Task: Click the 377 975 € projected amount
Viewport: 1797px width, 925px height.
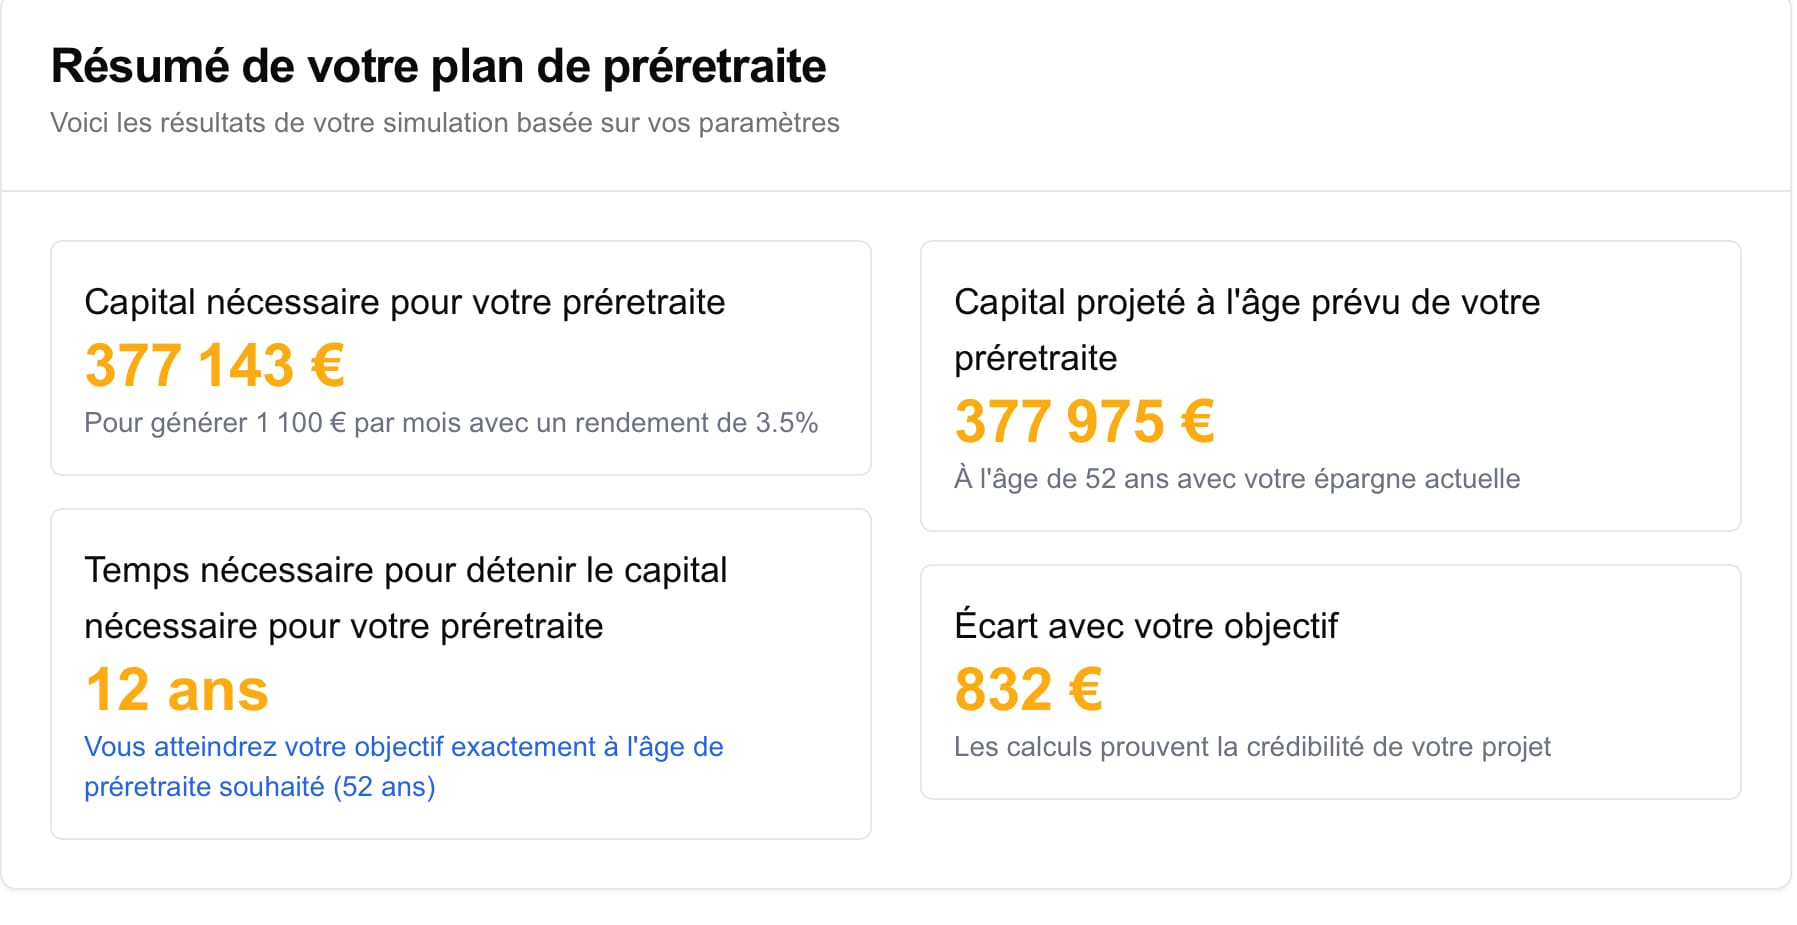Action: (x=1085, y=421)
